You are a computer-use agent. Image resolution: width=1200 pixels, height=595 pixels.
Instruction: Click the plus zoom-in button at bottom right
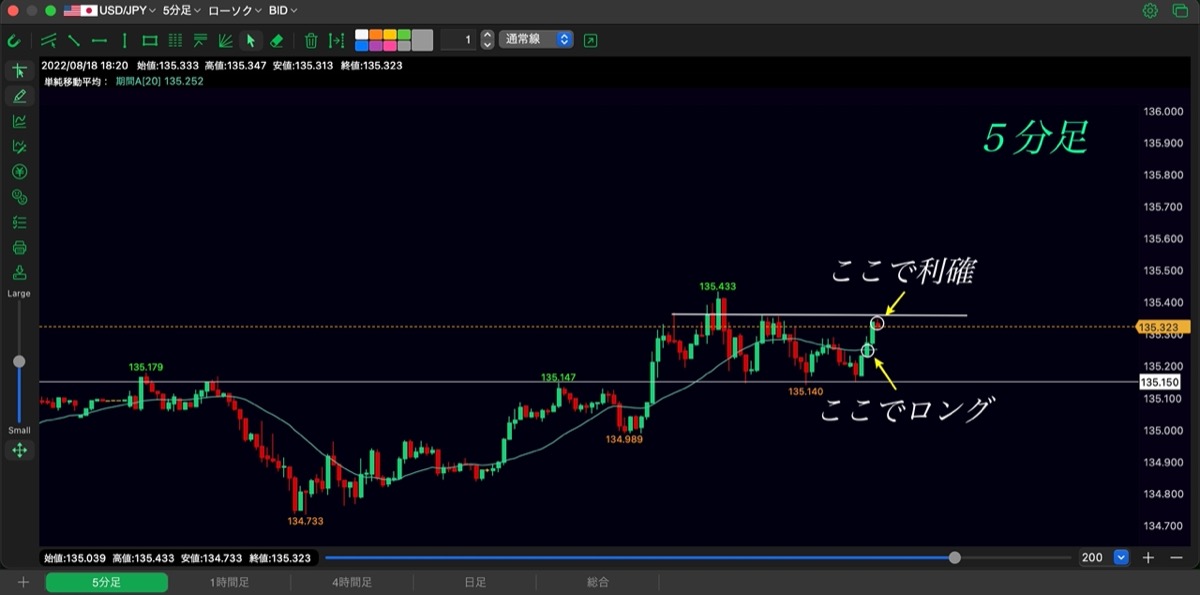pyautogui.click(x=1149, y=558)
